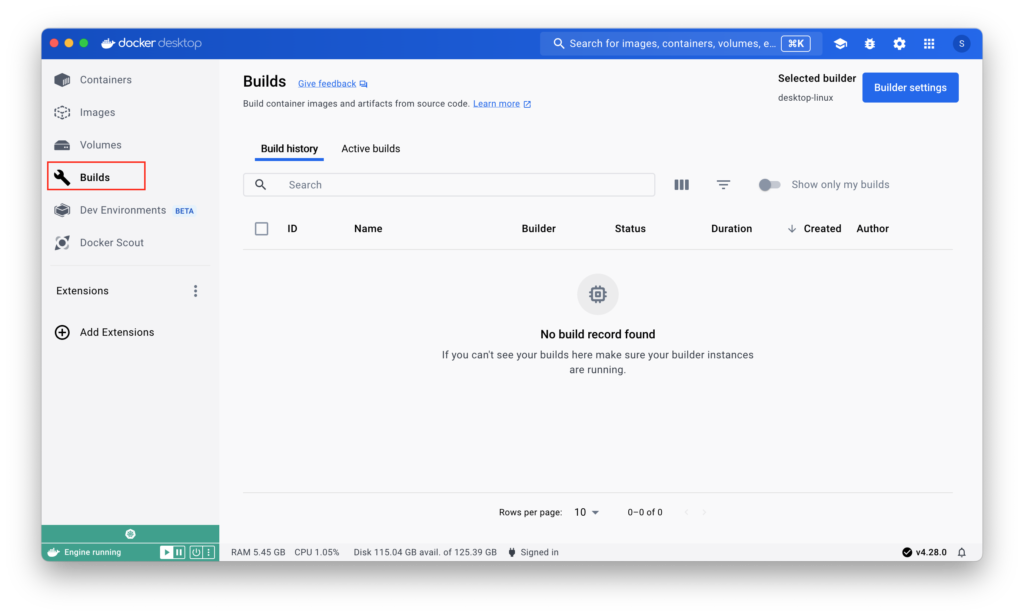Sort the table by Created column

[821, 229]
